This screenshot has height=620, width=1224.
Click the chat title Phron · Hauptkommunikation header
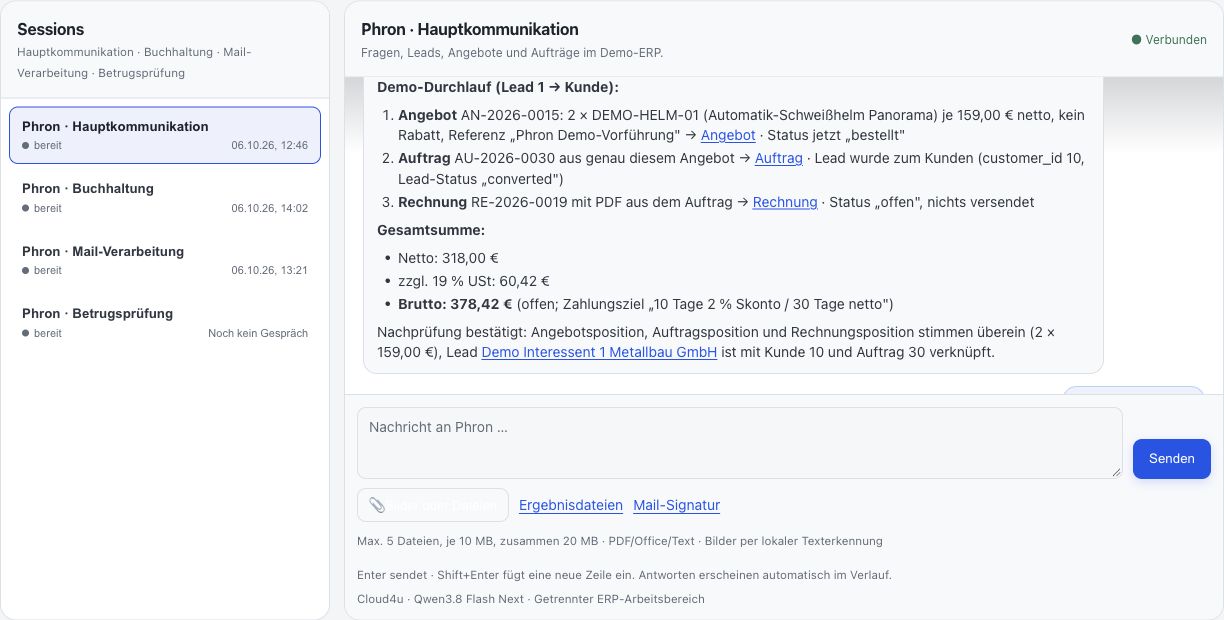tap(470, 29)
